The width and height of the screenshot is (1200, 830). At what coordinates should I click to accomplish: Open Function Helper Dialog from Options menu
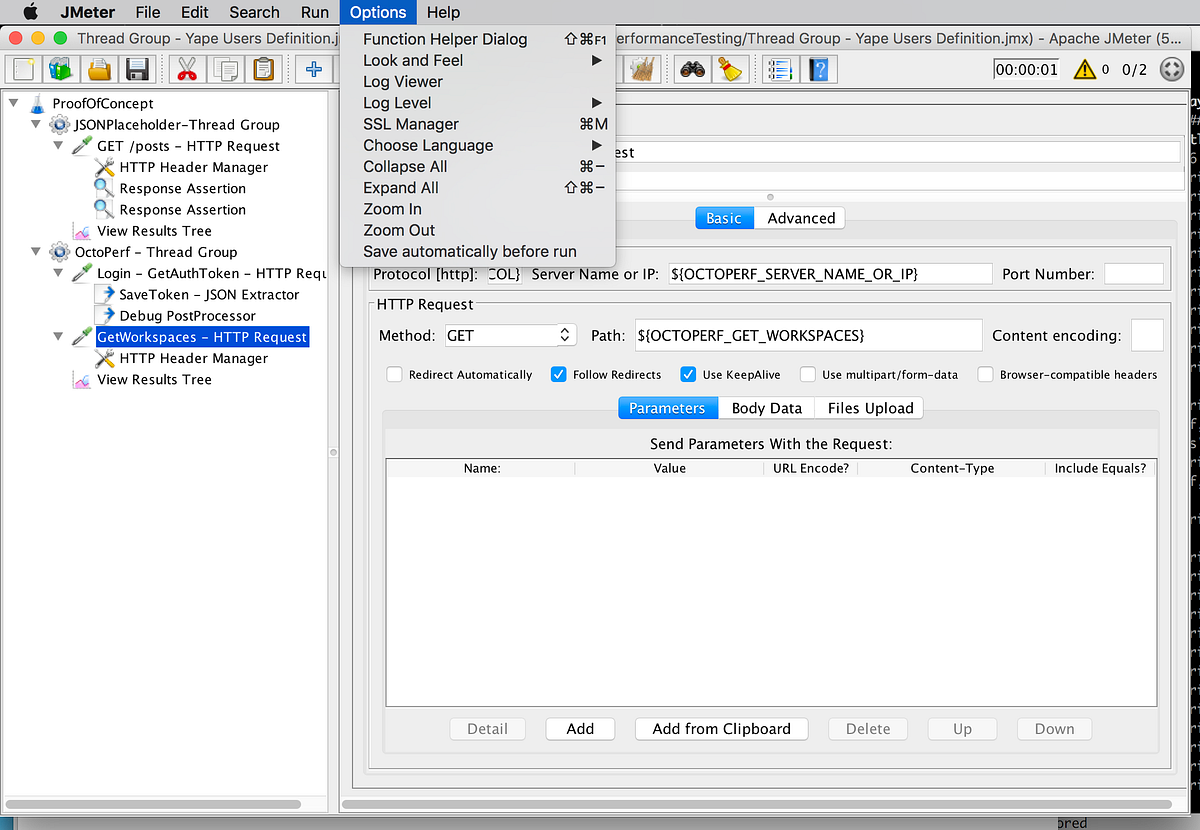click(446, 39)
